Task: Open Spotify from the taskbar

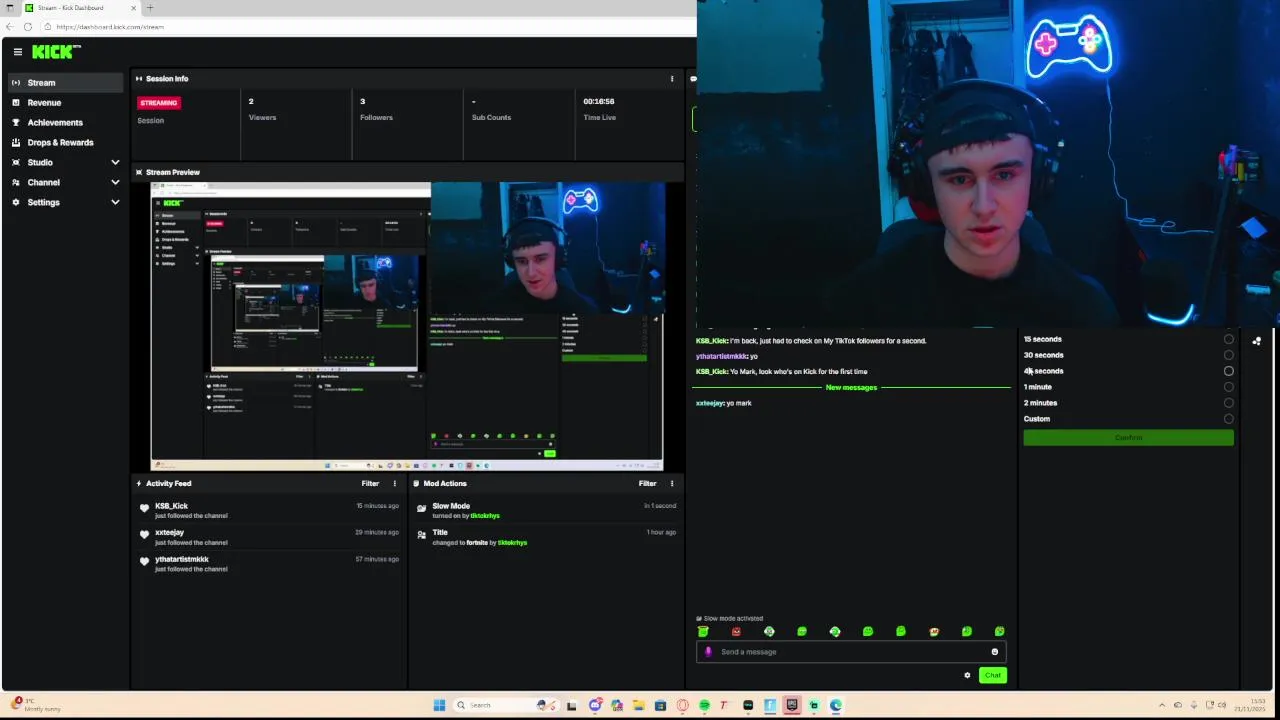Action: (704, 705)
